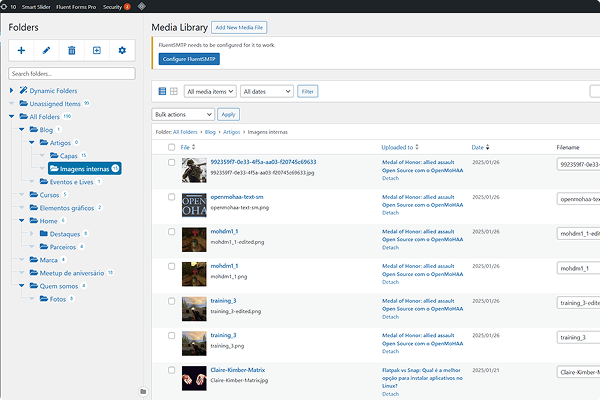Click the add subfolder boxed-plus icon
Image resolution: width=600 pixels, height=400 pixels.
97,50
